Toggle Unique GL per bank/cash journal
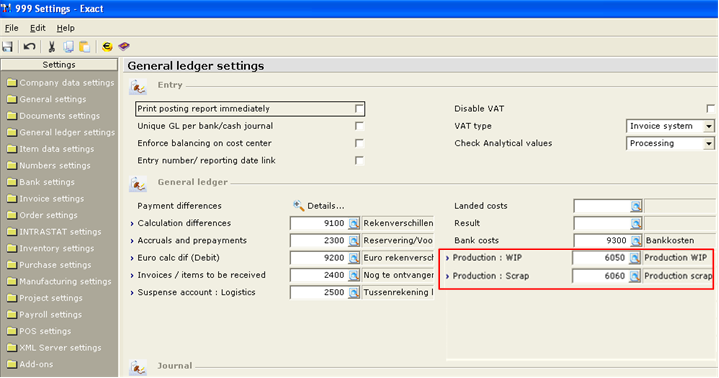Image resolution: width=719 pixels, height=378 pixels. point(359,126)
